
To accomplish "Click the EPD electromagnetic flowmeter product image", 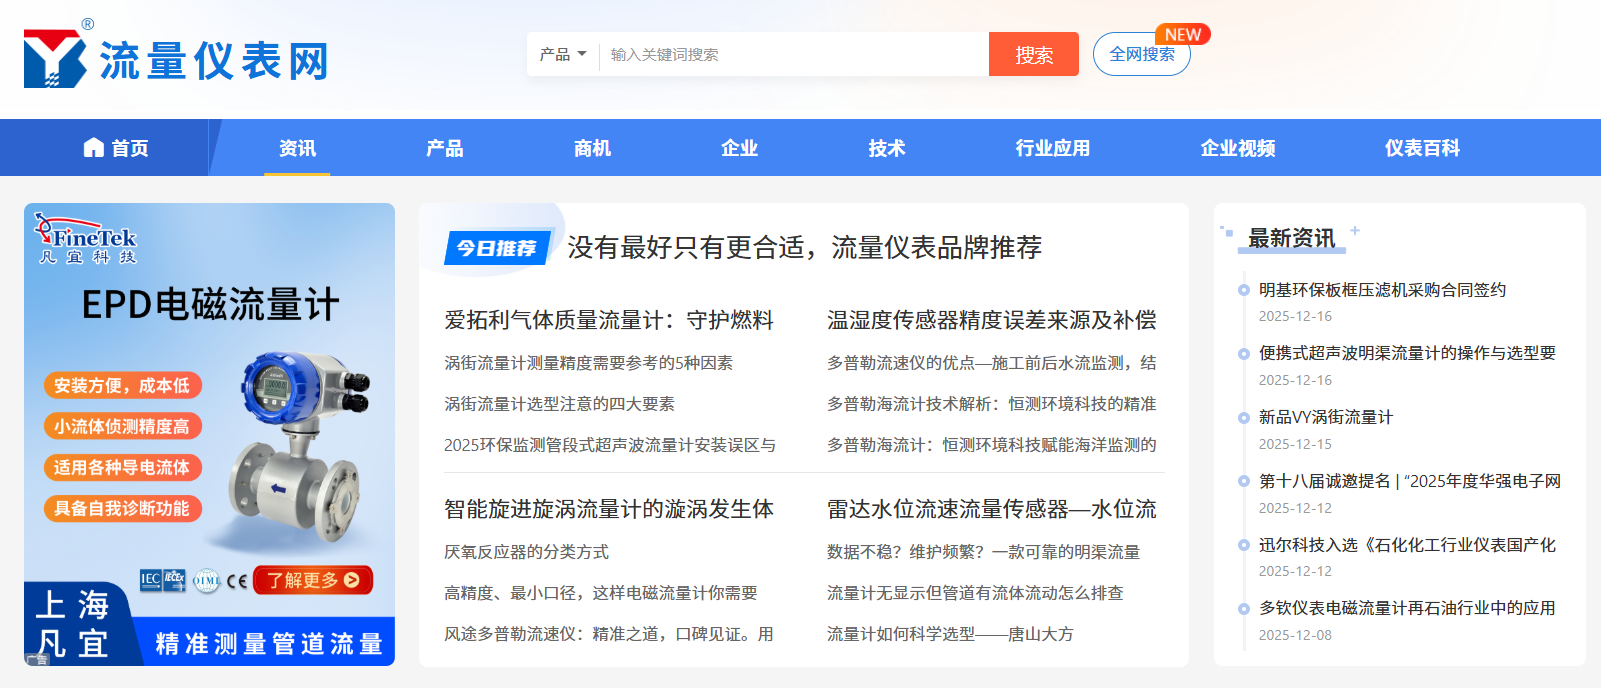I will pyautogui.click(x=298, y=440).
